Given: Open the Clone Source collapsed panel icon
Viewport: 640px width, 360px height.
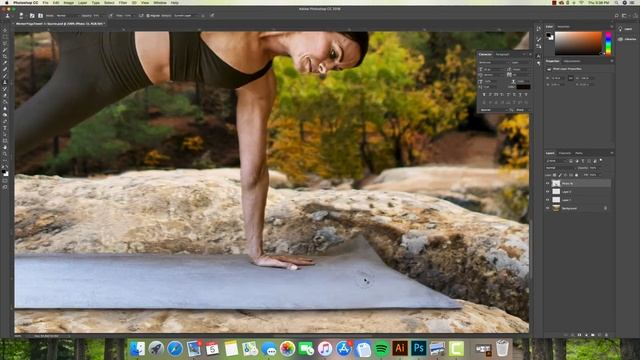Looking at the screenshot, I should pyautogui.click(x=538, y=46).
